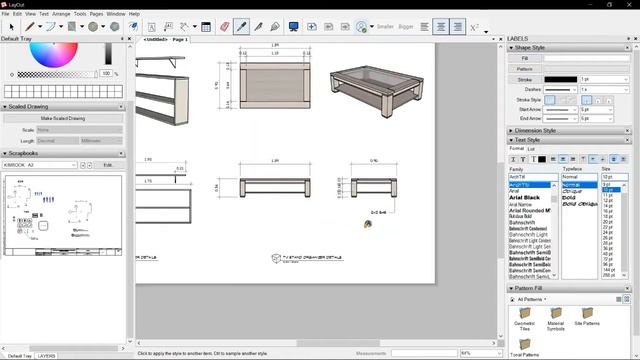Click the active Style eyedropper tool
This screenshot has height=360, width=640.
(242, 27)
